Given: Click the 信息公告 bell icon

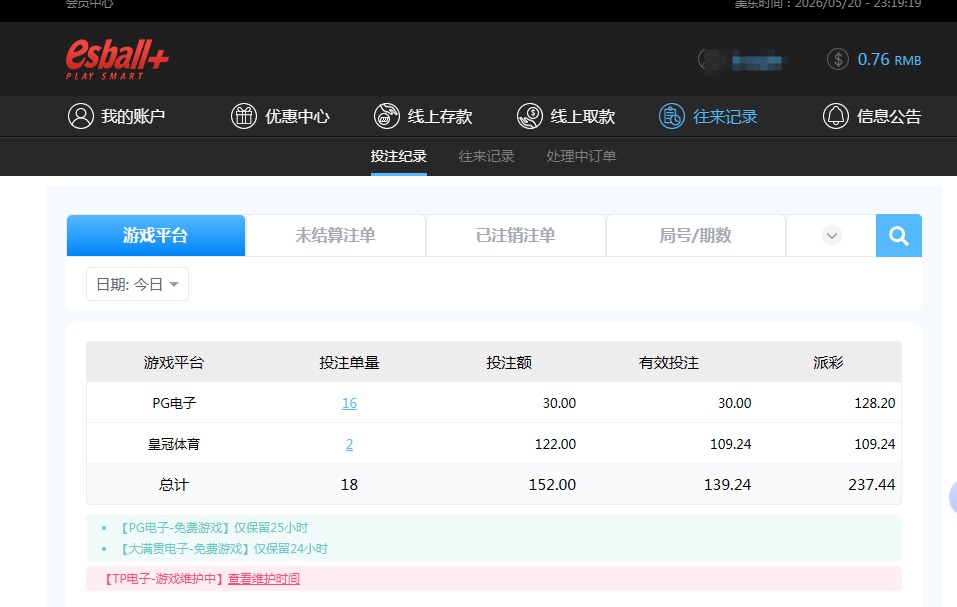Looking at the screenshot, I should click(836, 116).
